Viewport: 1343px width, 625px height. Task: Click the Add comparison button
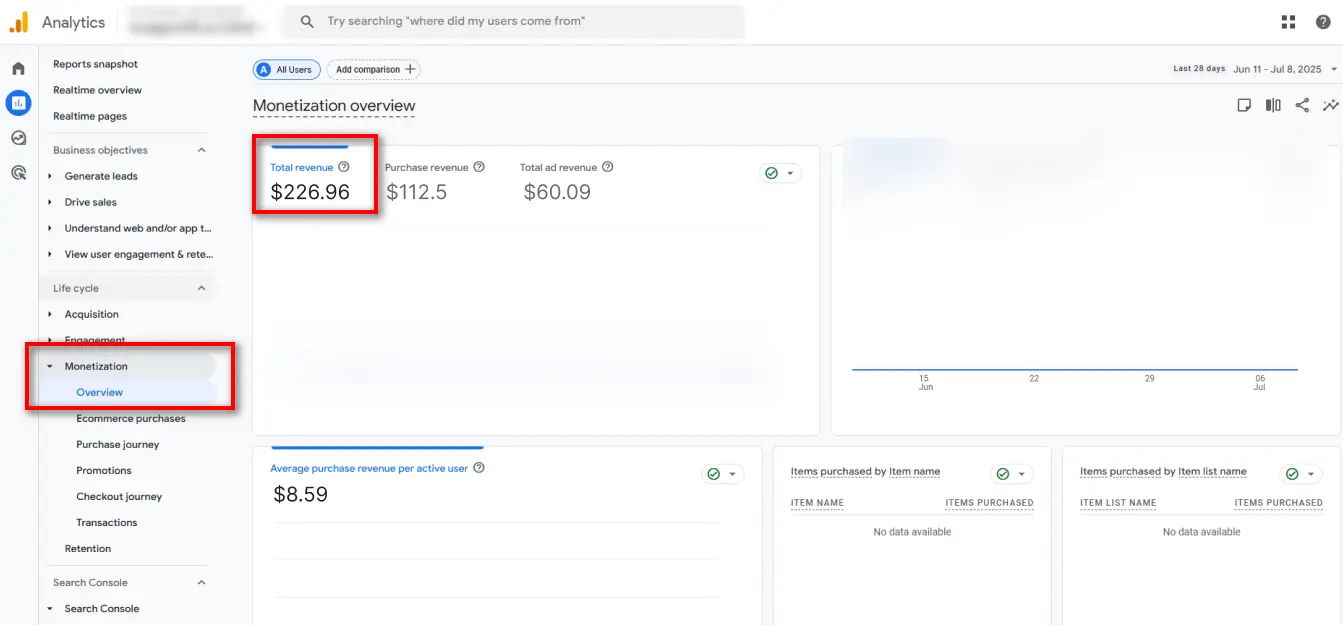point(374,69)
